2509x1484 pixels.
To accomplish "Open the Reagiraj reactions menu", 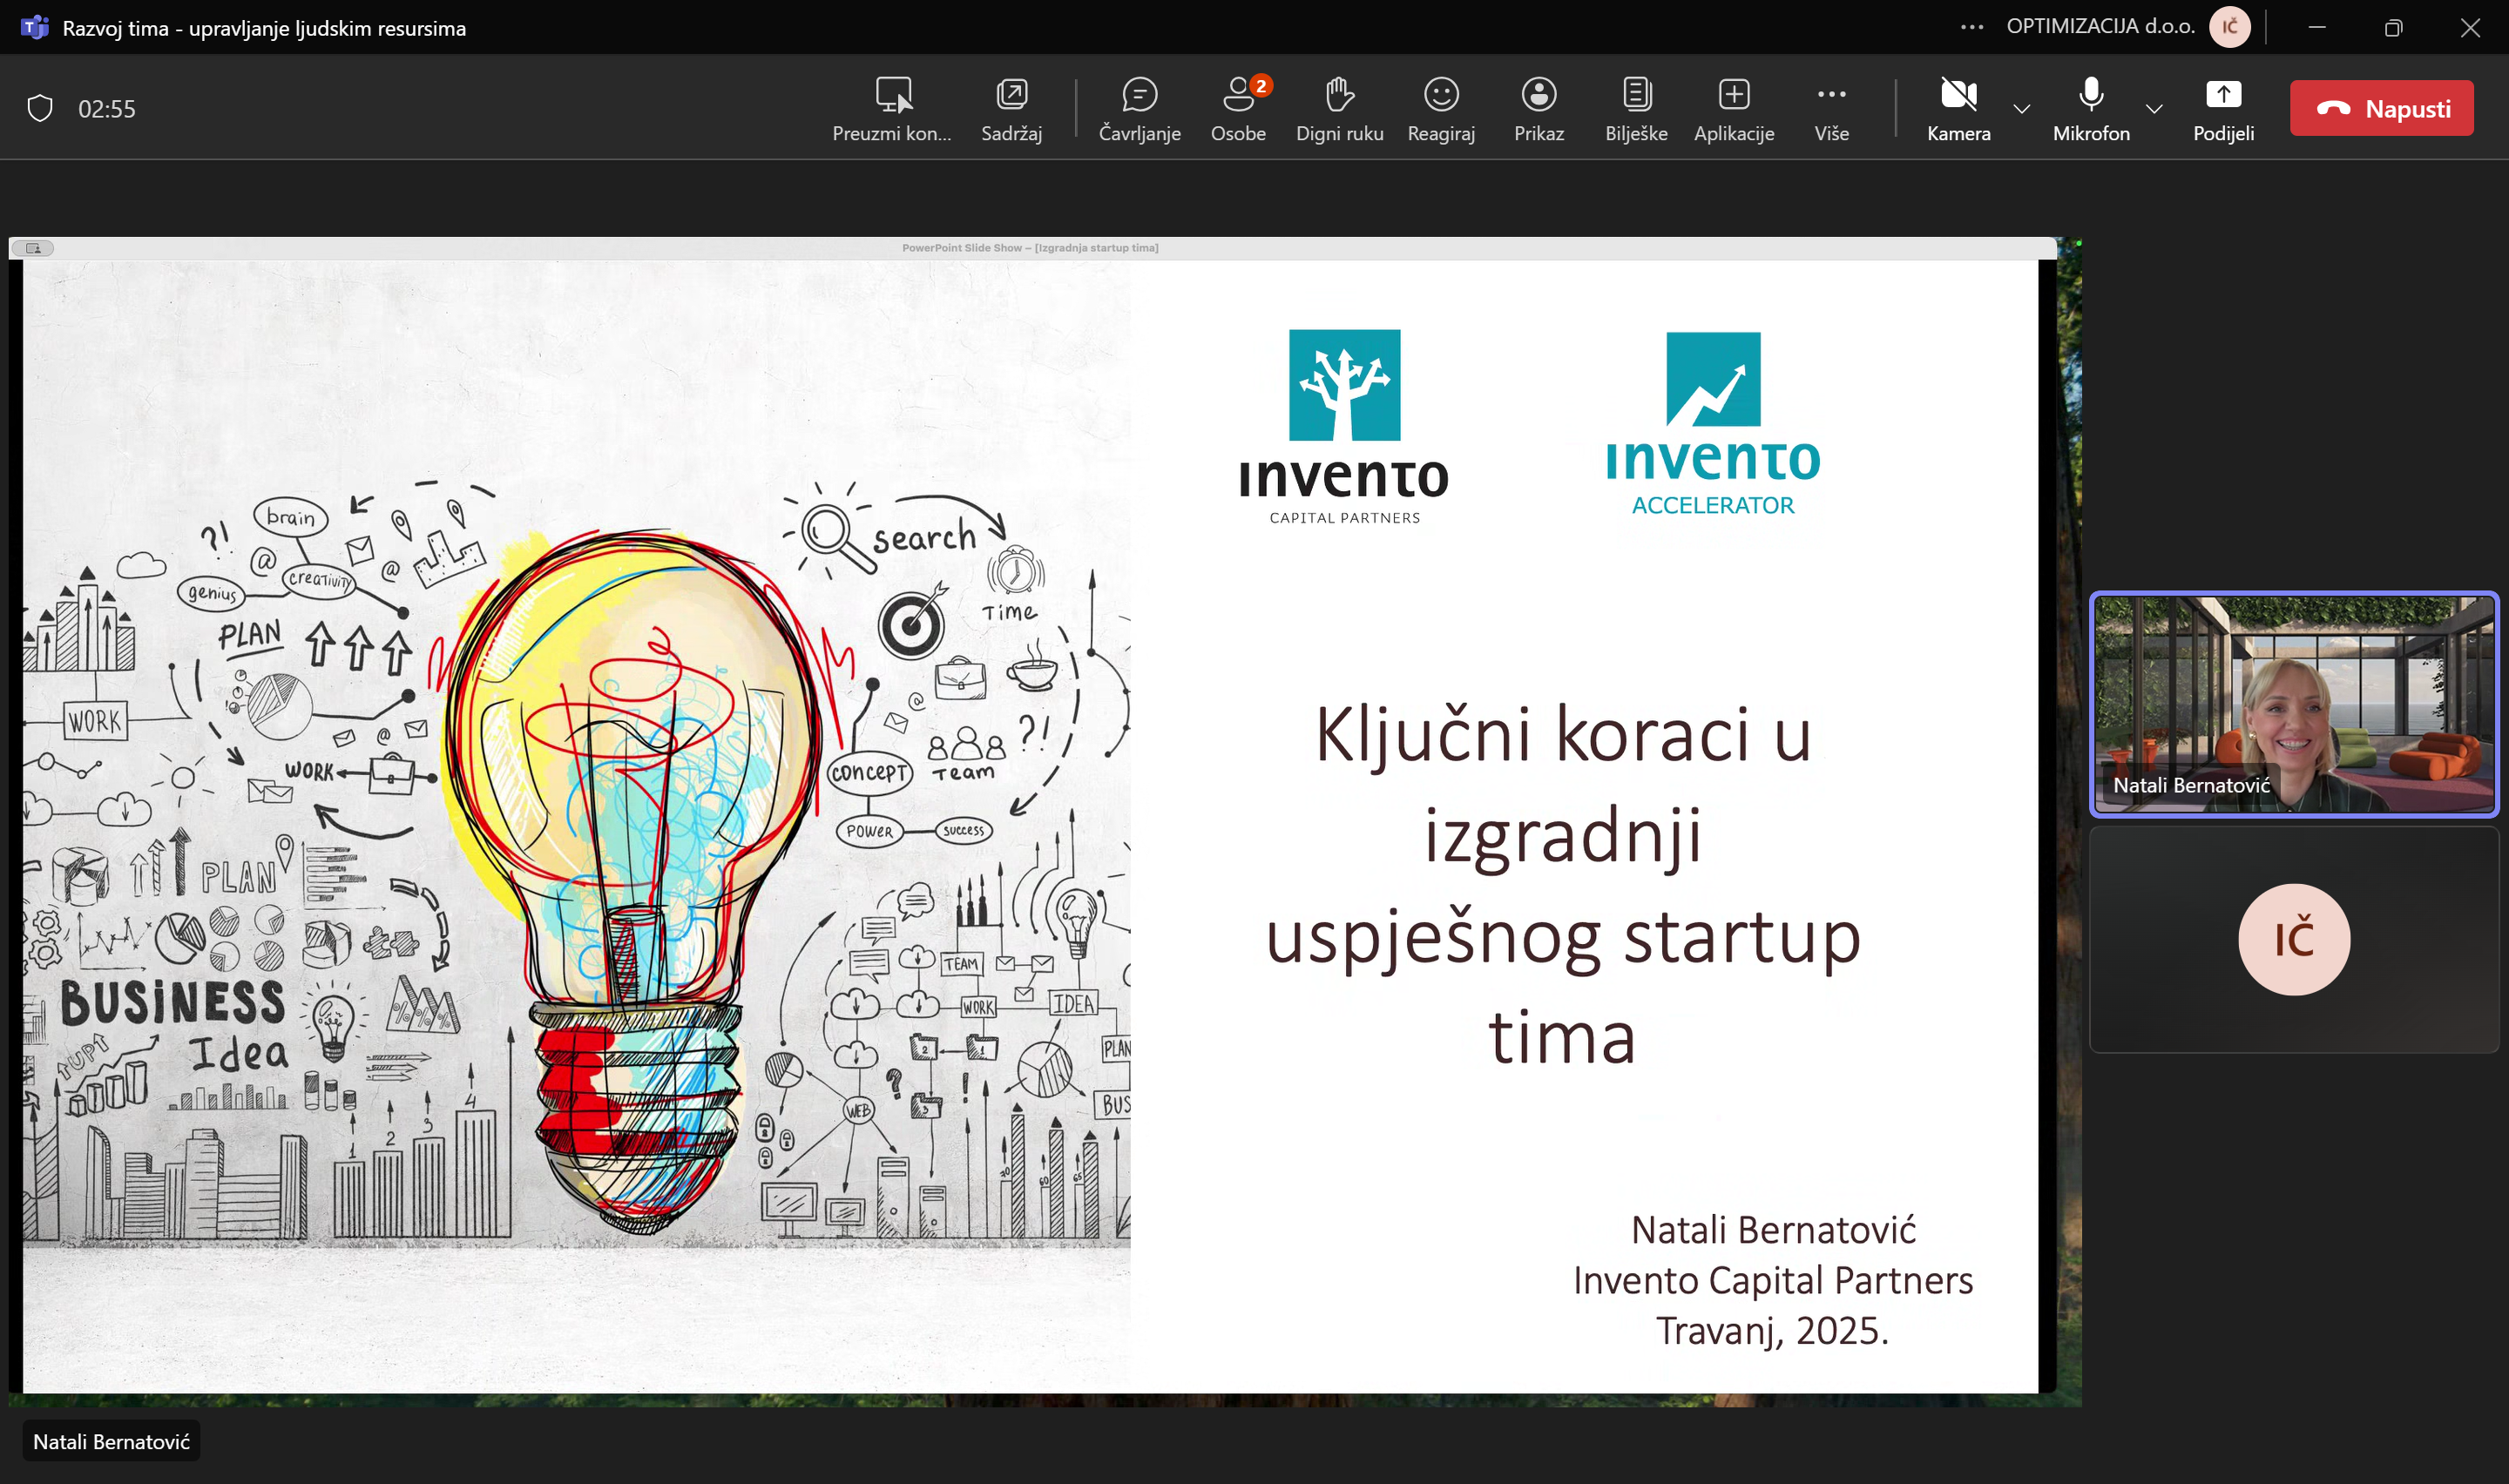I will [x=1441, y=108].
